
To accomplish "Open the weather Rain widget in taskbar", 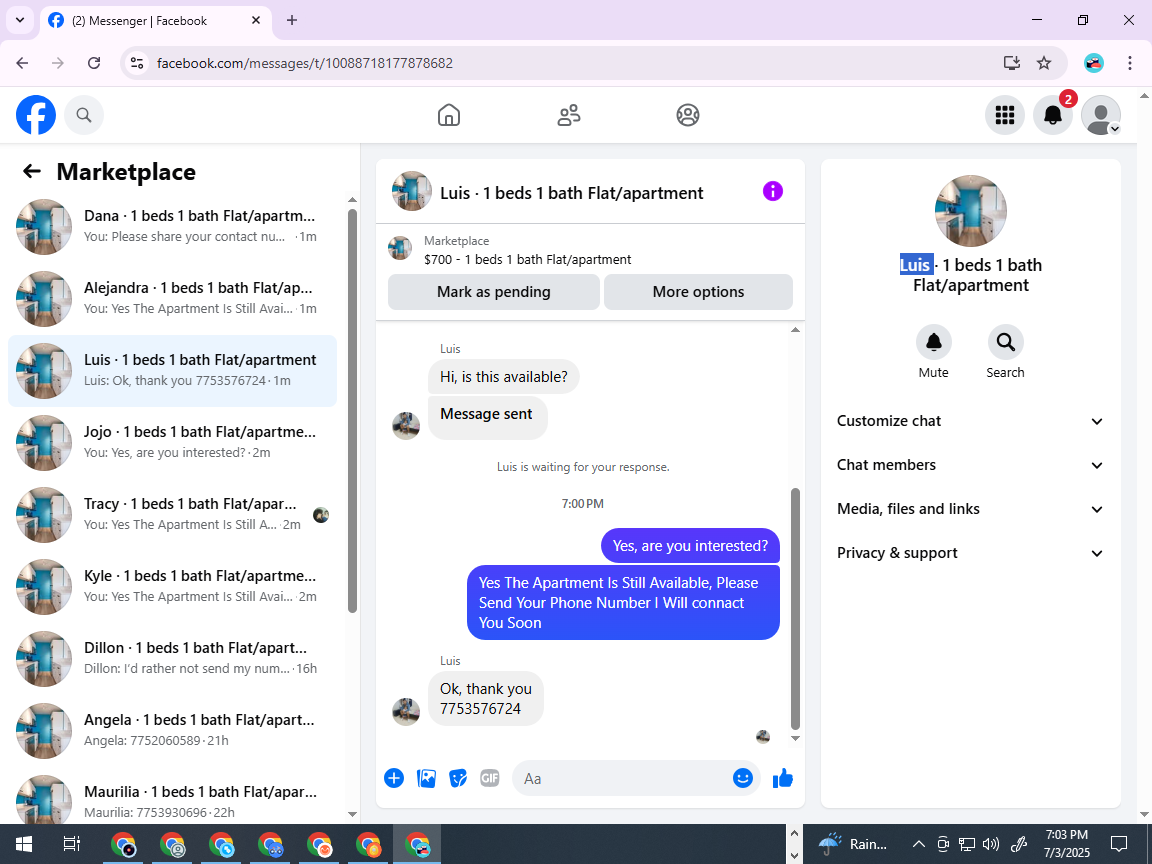I will 854,844.
